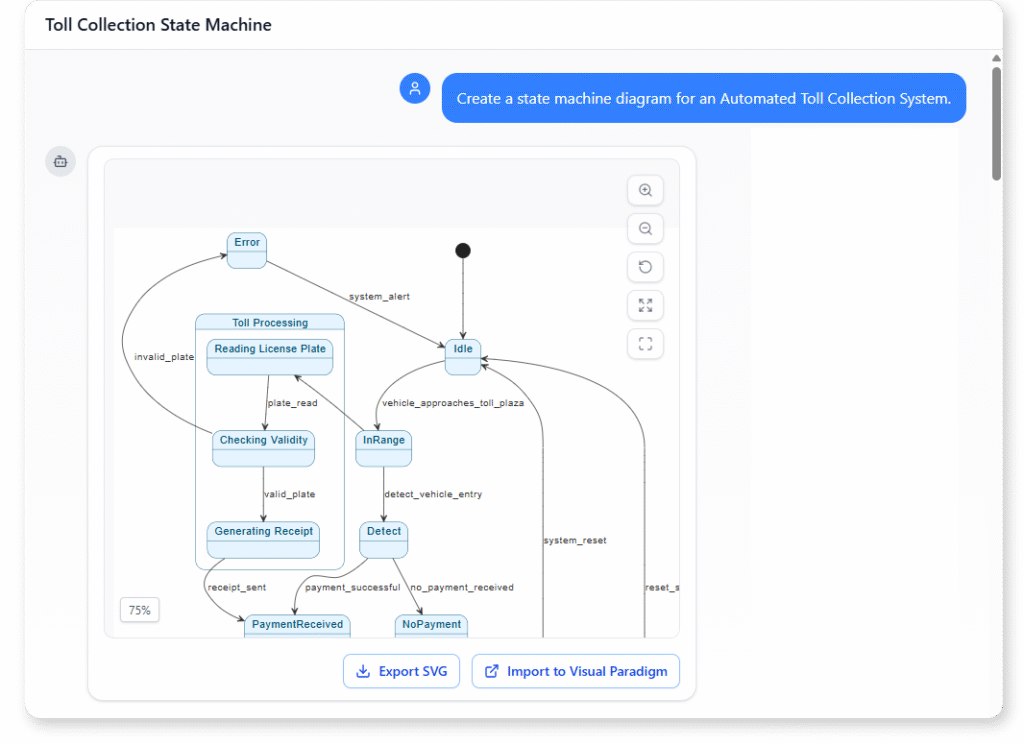Fit the diagram to the viewport
The image size is (1024, 745).
[x=645, y=343]
